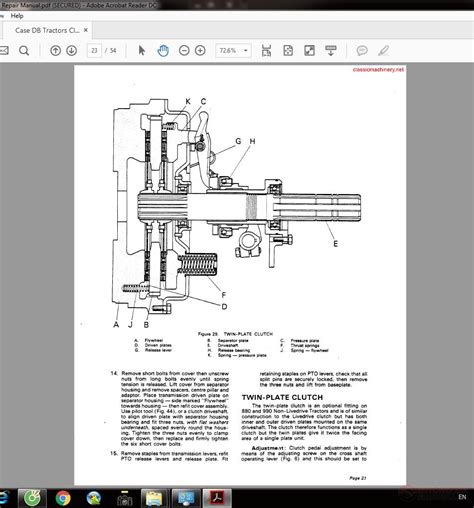This screenshot has width=474, height=508.
Task: Click label A under the flywheel drawing
Action: tap(116, 324)
